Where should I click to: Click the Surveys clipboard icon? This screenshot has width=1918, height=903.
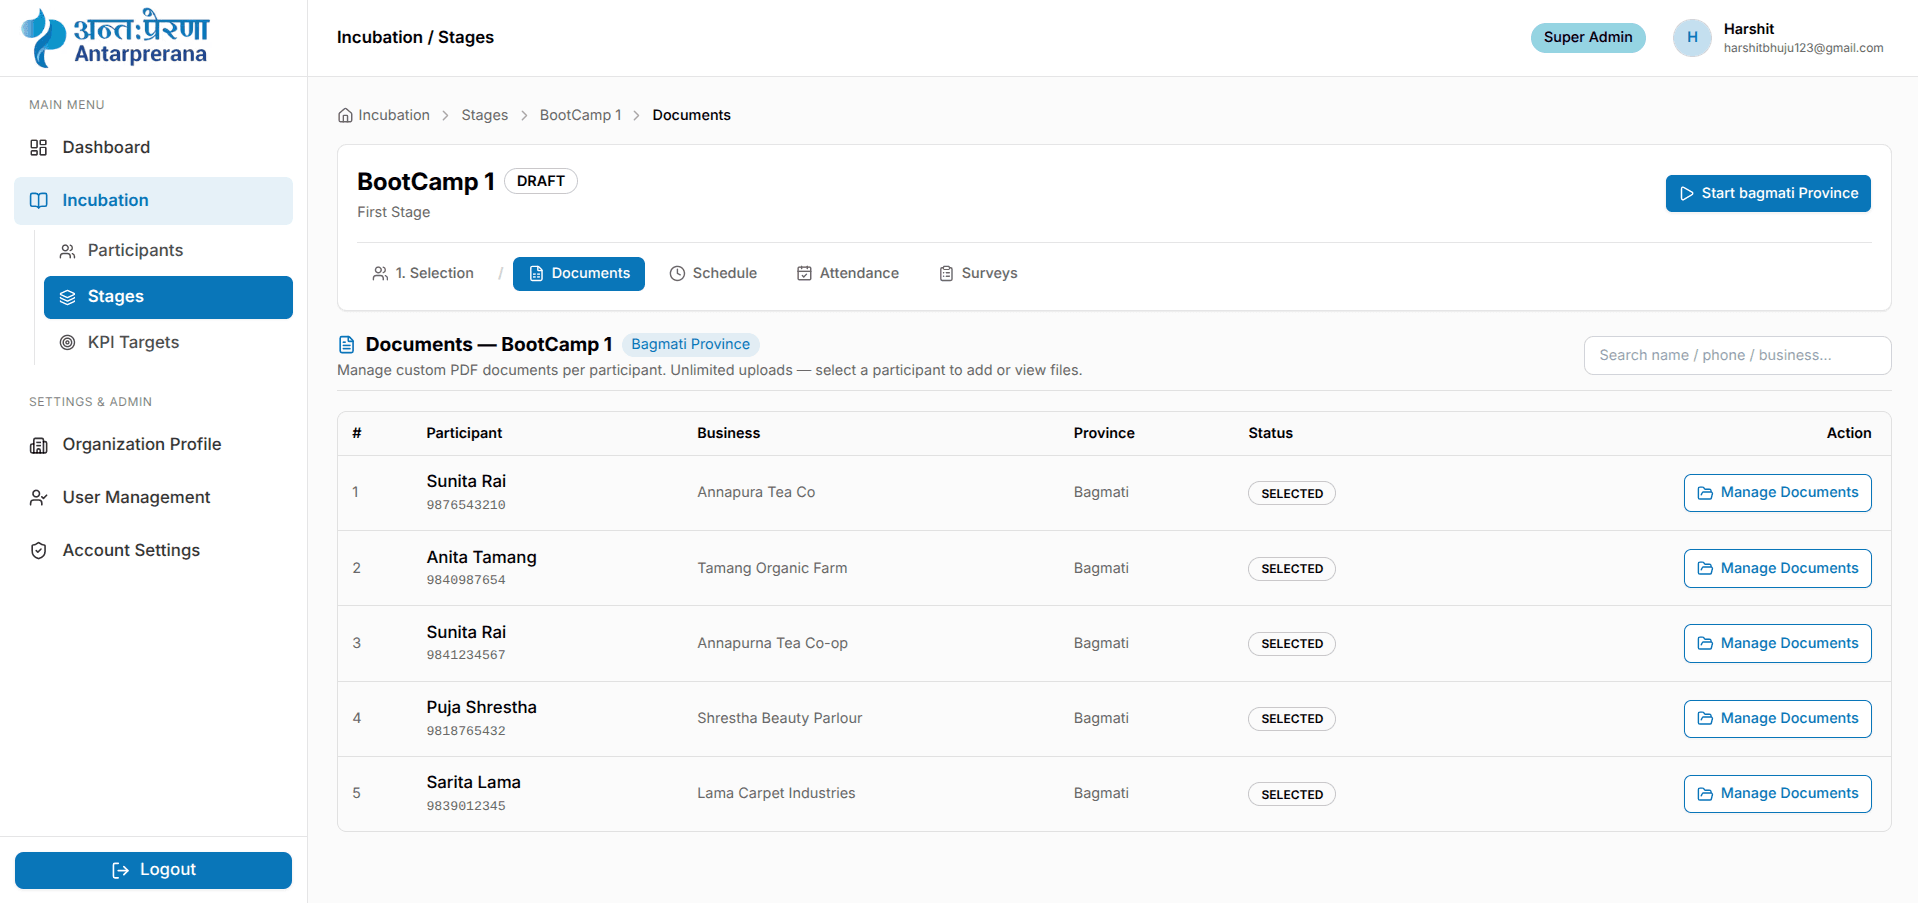946,274
